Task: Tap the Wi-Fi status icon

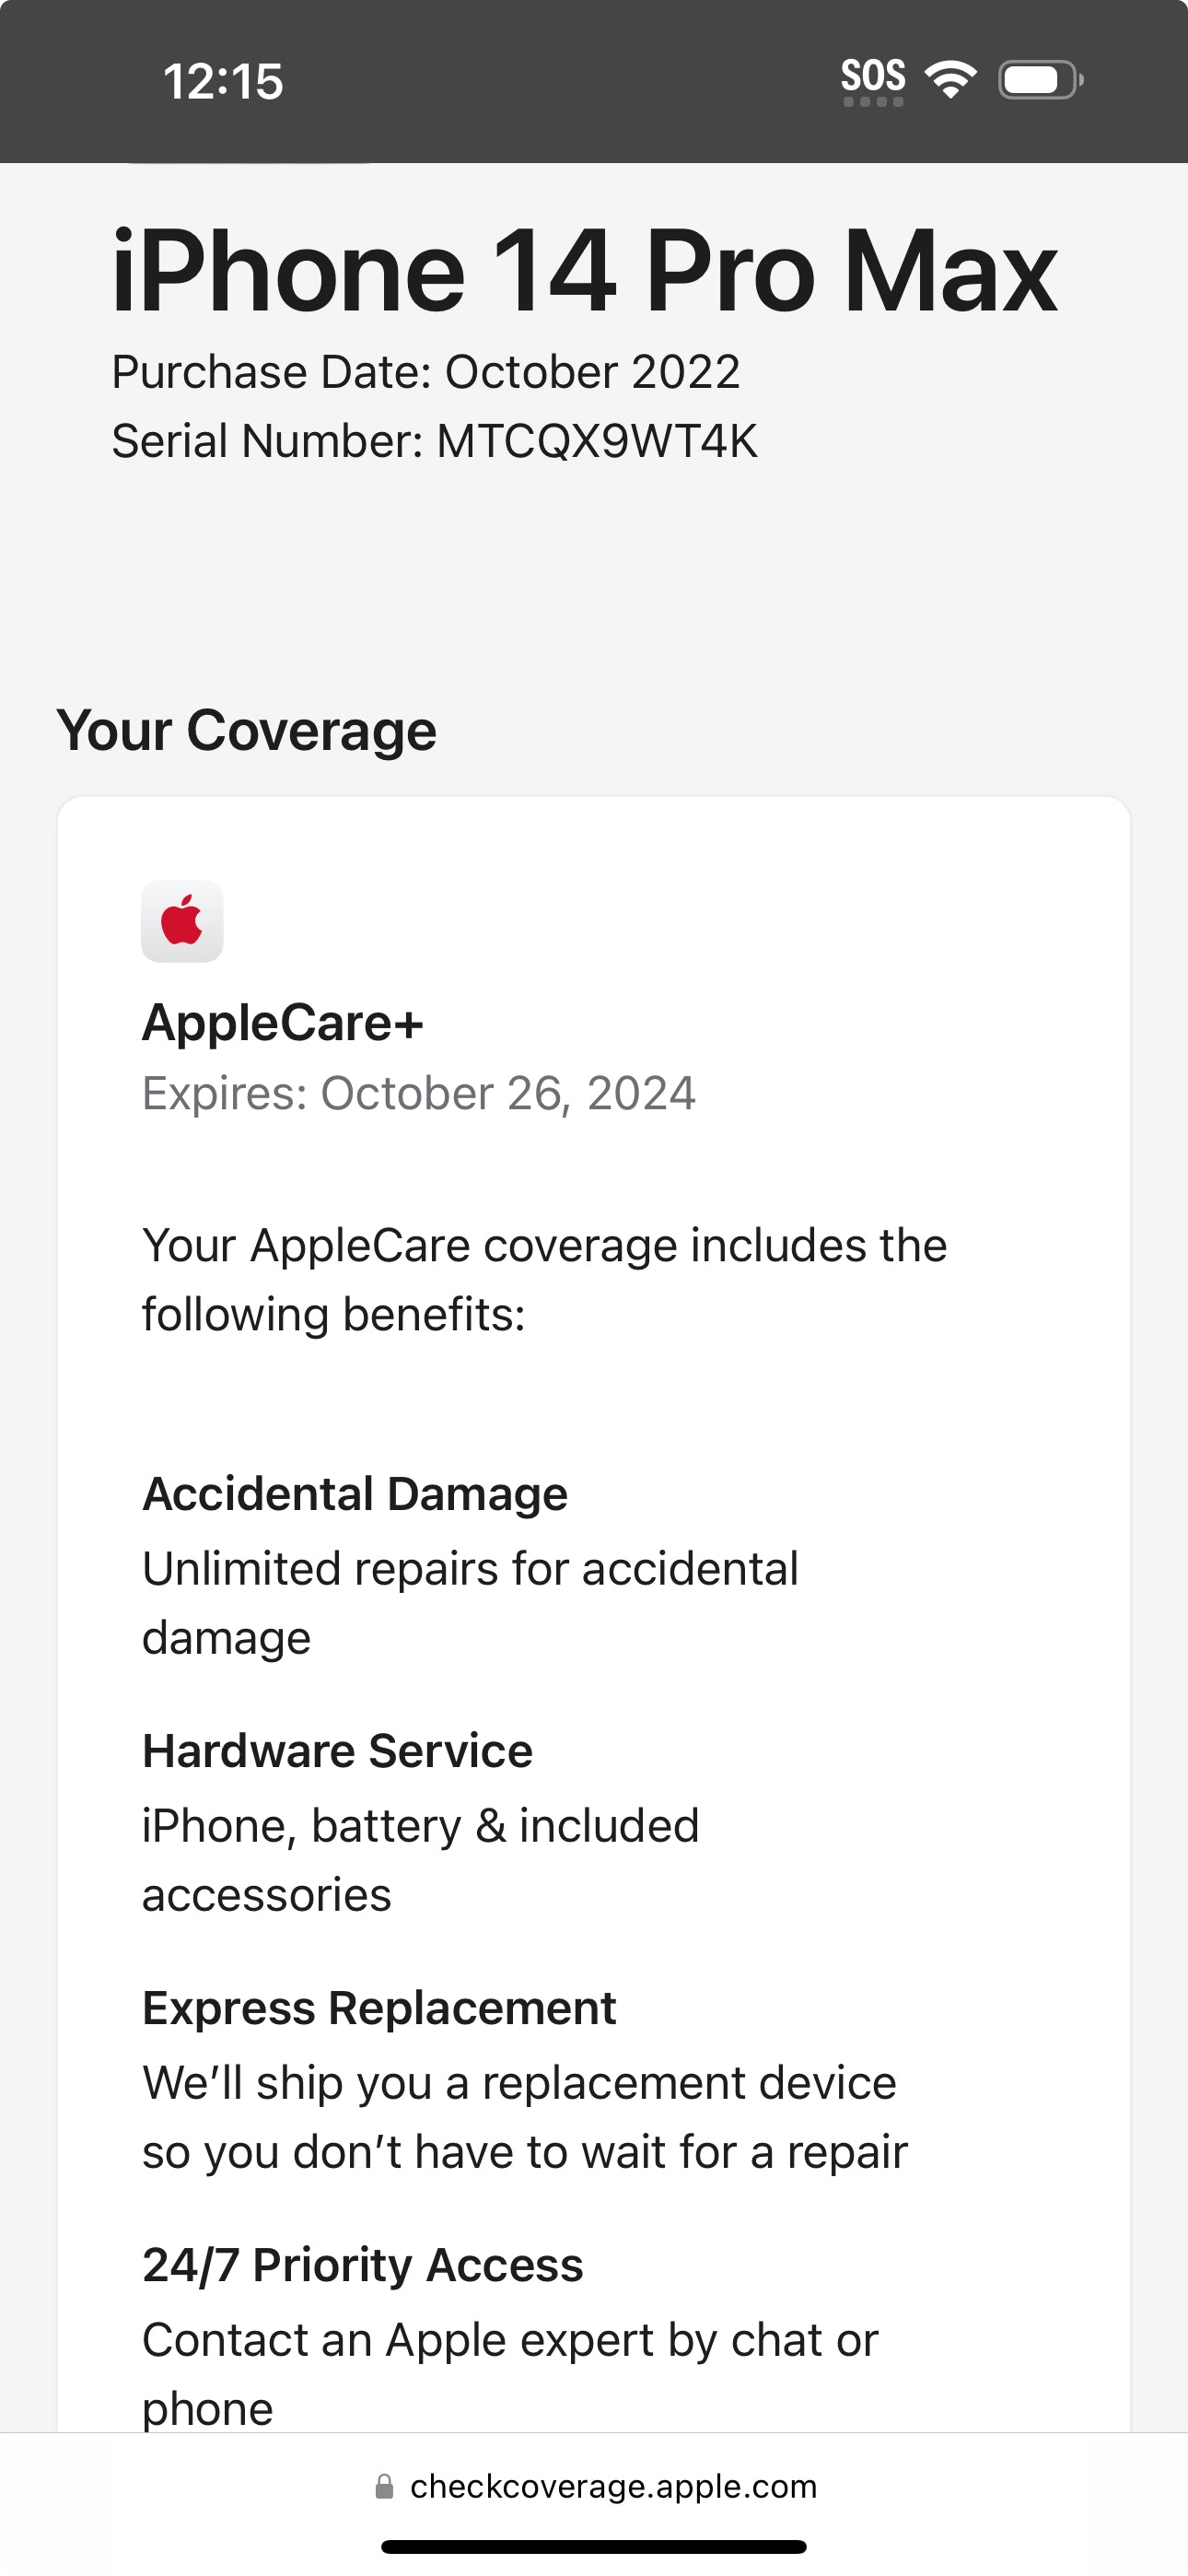Action: coord(950,79)
